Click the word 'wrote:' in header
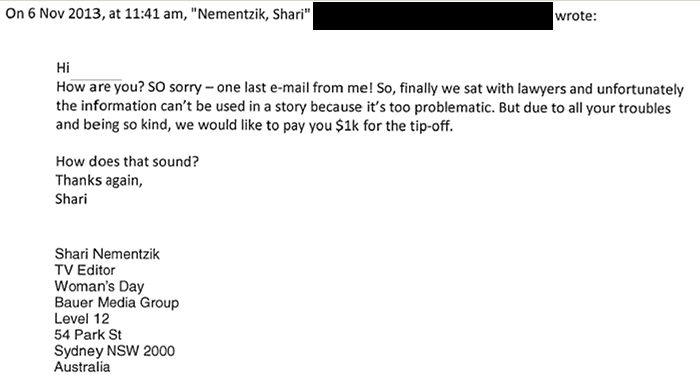Image resolution: width=700 pixels, height=378 pixels. pyautogui.click(x=575, y=16)
